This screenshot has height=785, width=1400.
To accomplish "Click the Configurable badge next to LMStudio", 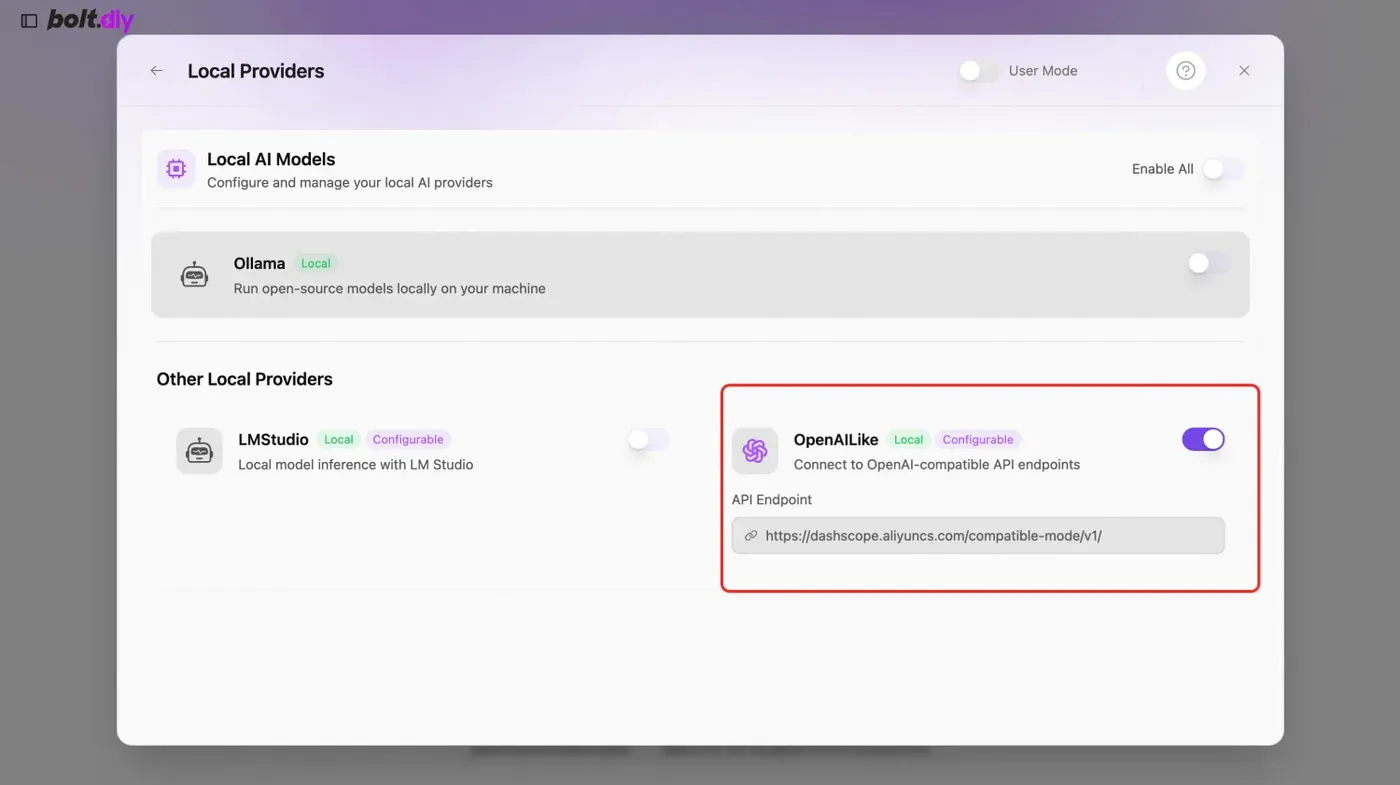I will pos(408,440).
